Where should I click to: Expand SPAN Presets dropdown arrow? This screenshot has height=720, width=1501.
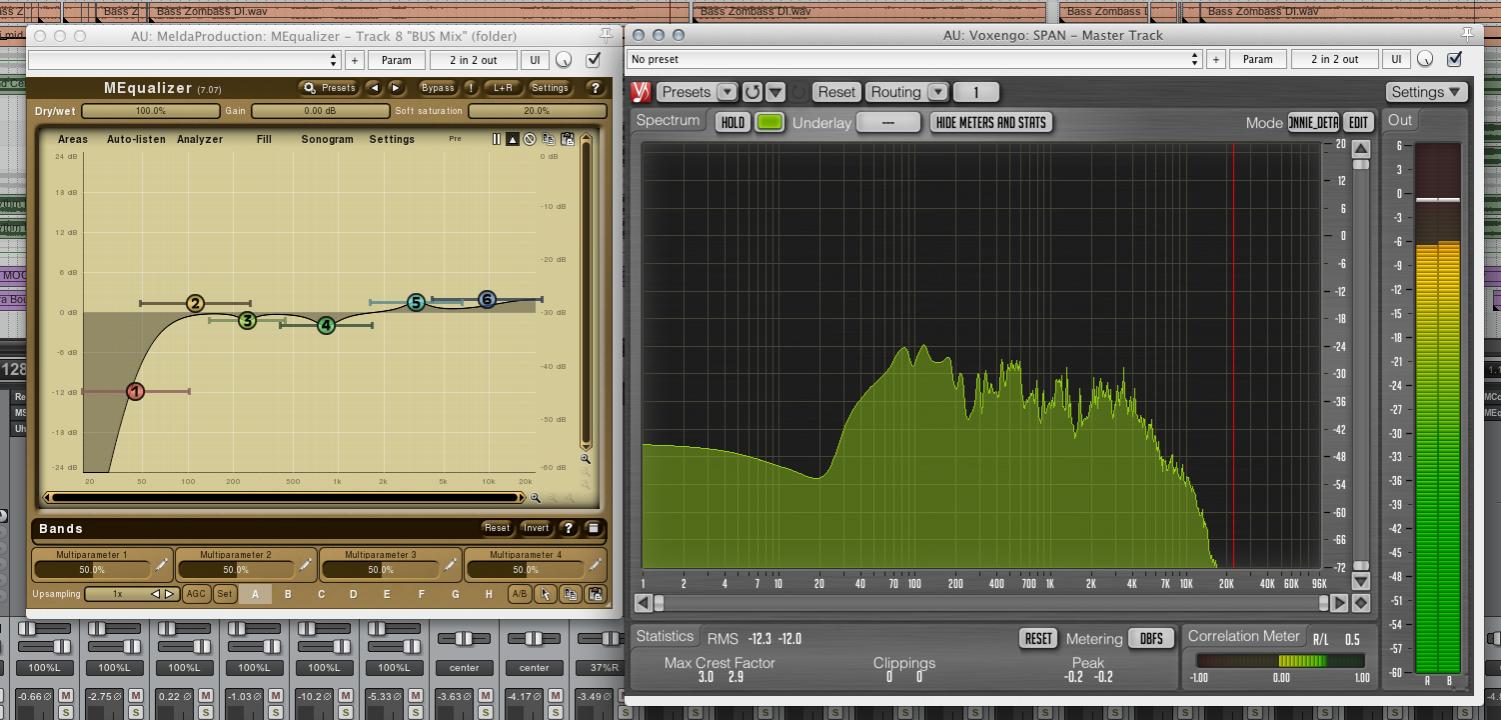(727, 92)
